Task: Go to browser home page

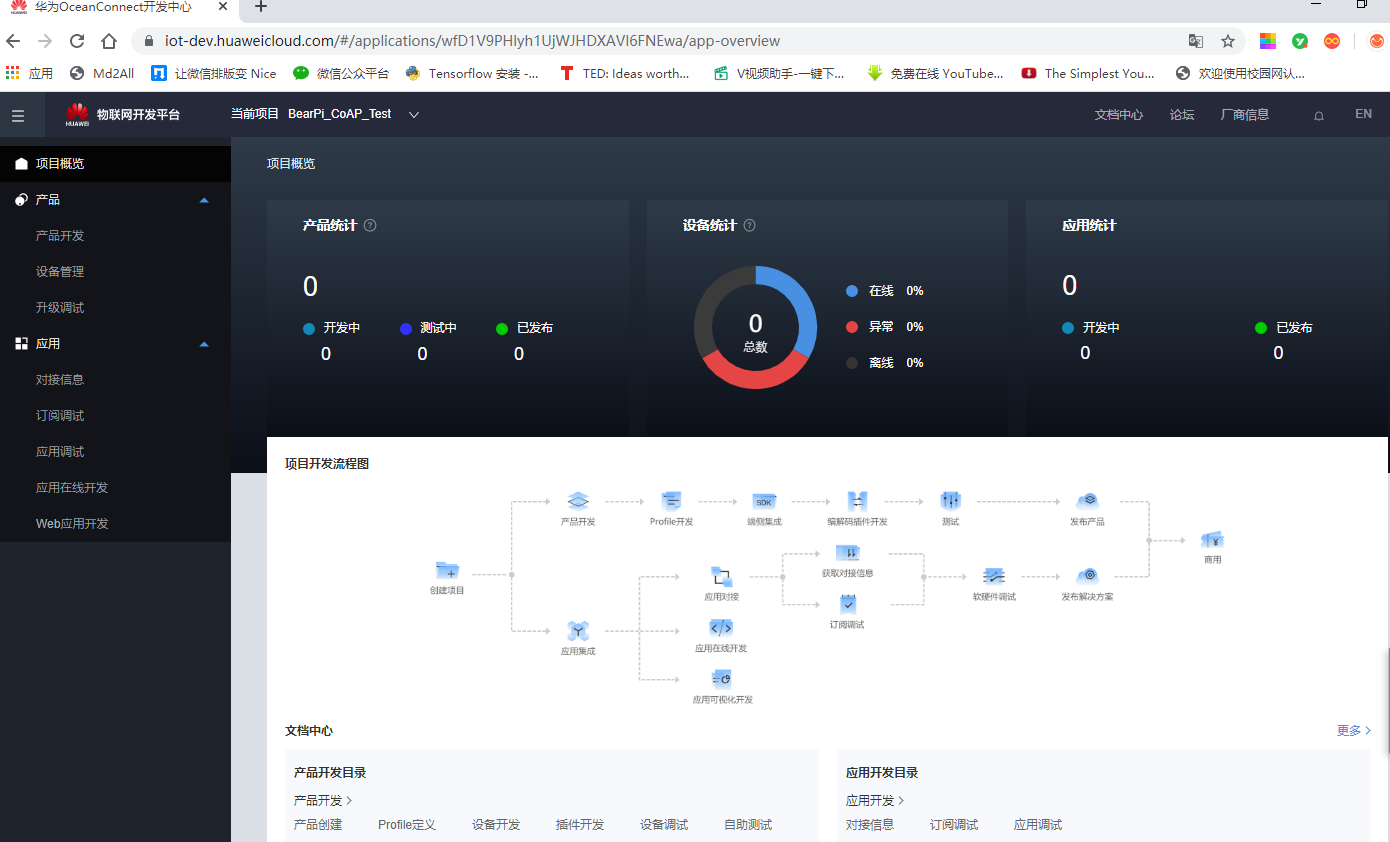Action: (109, 41)
